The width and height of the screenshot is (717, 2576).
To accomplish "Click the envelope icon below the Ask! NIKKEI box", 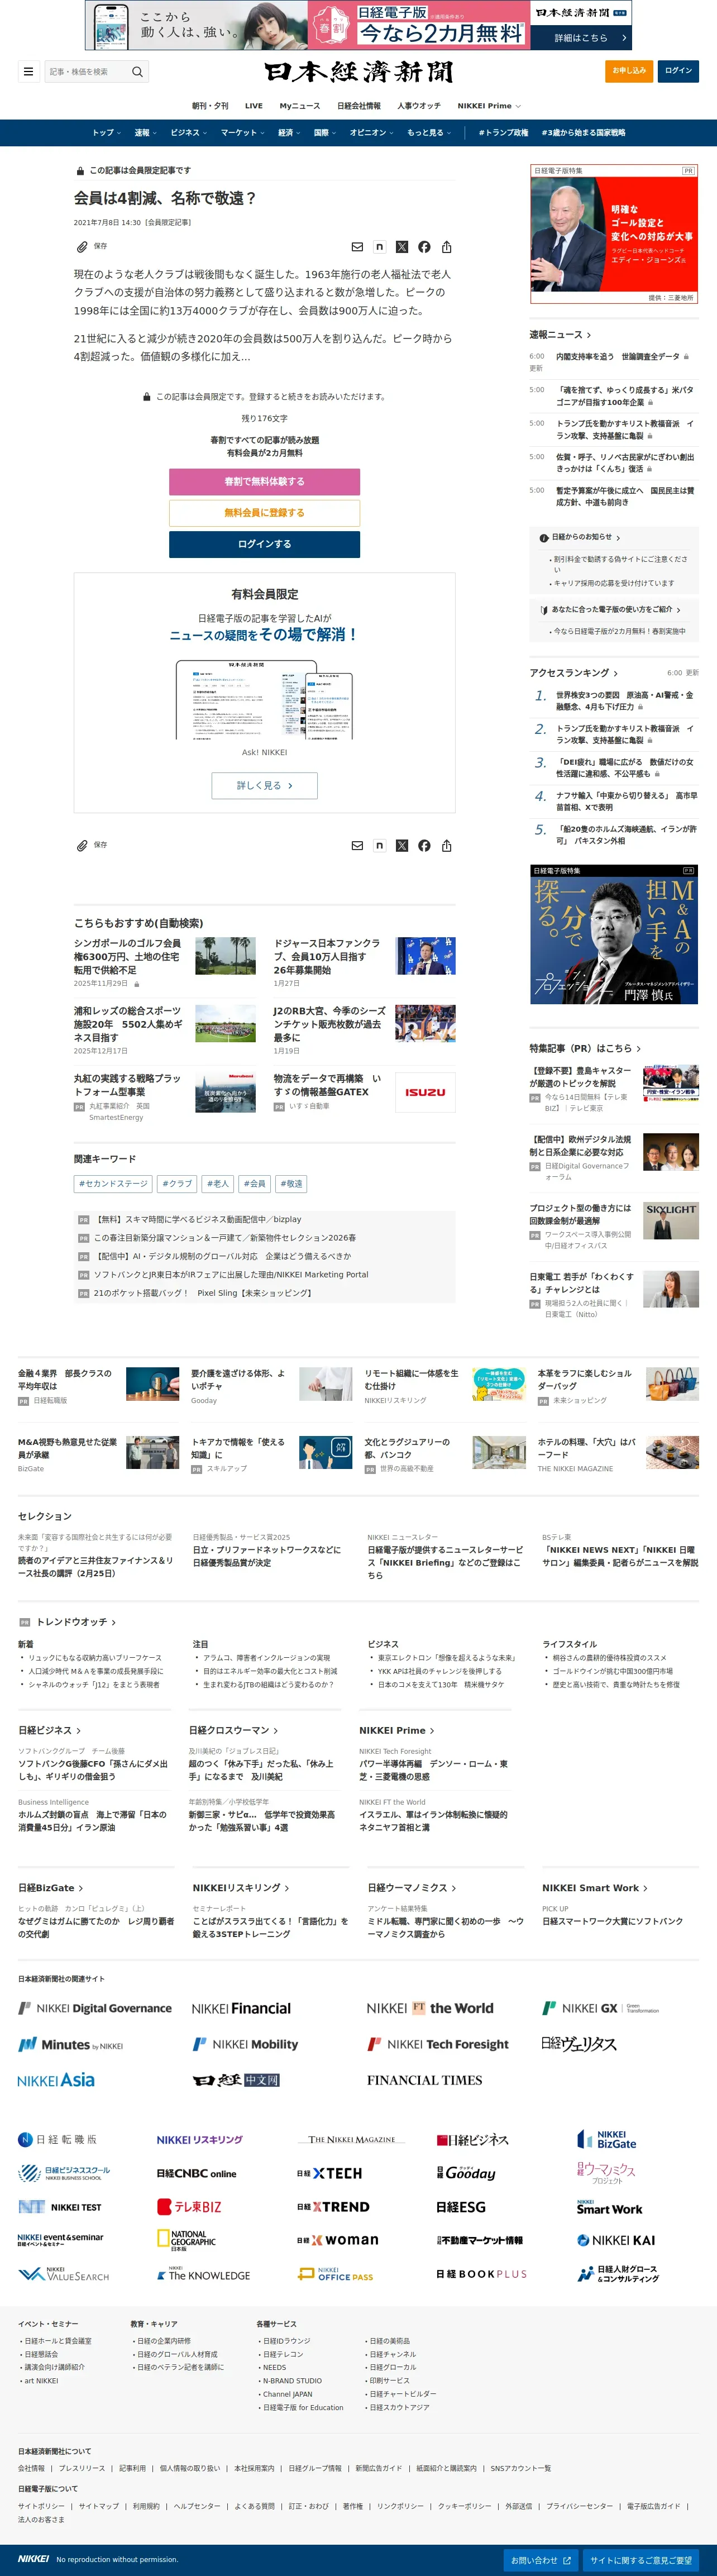I will tap(357, 845).
